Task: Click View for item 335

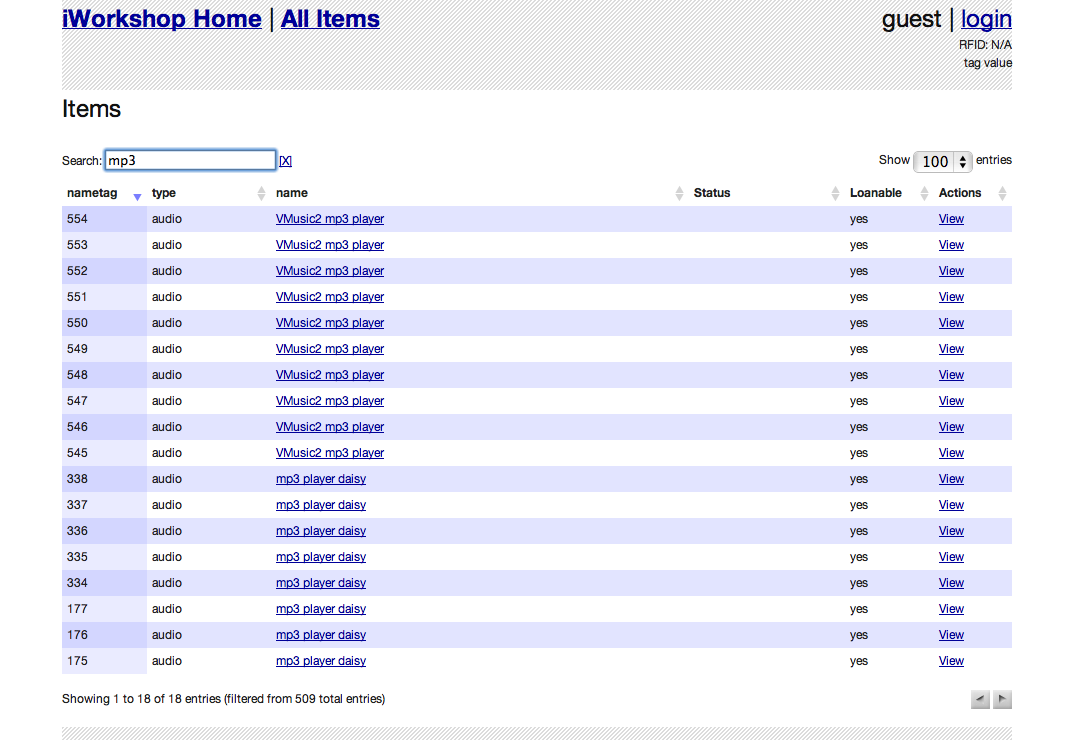Action: pyautogui.click(x=951, y=557)
